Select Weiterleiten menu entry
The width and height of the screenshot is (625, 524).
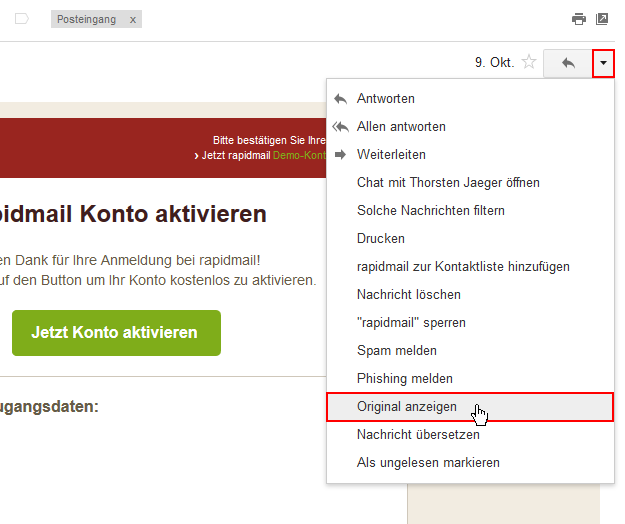click(x=470, y=154)
